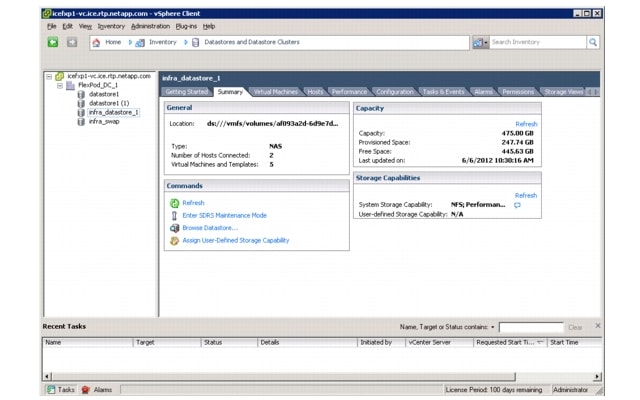Screen dimensions: 640x400
Task: Click the Tasks button in status bar
Action: 60,390
